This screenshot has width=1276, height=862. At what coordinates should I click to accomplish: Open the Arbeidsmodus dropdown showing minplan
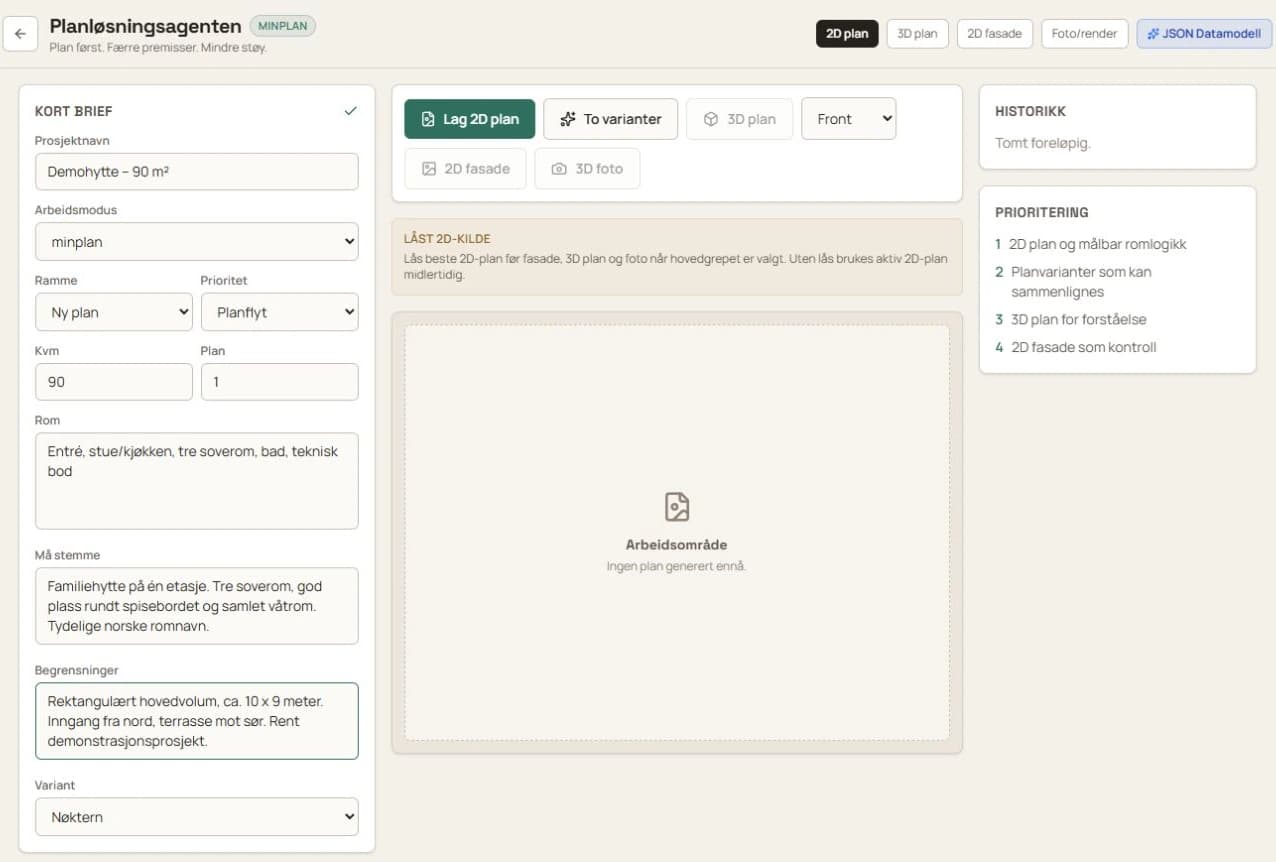coord(197,242)
